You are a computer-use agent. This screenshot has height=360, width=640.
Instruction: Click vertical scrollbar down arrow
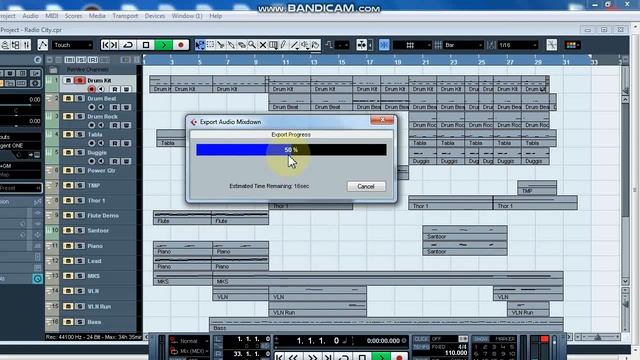pos(625,281)
